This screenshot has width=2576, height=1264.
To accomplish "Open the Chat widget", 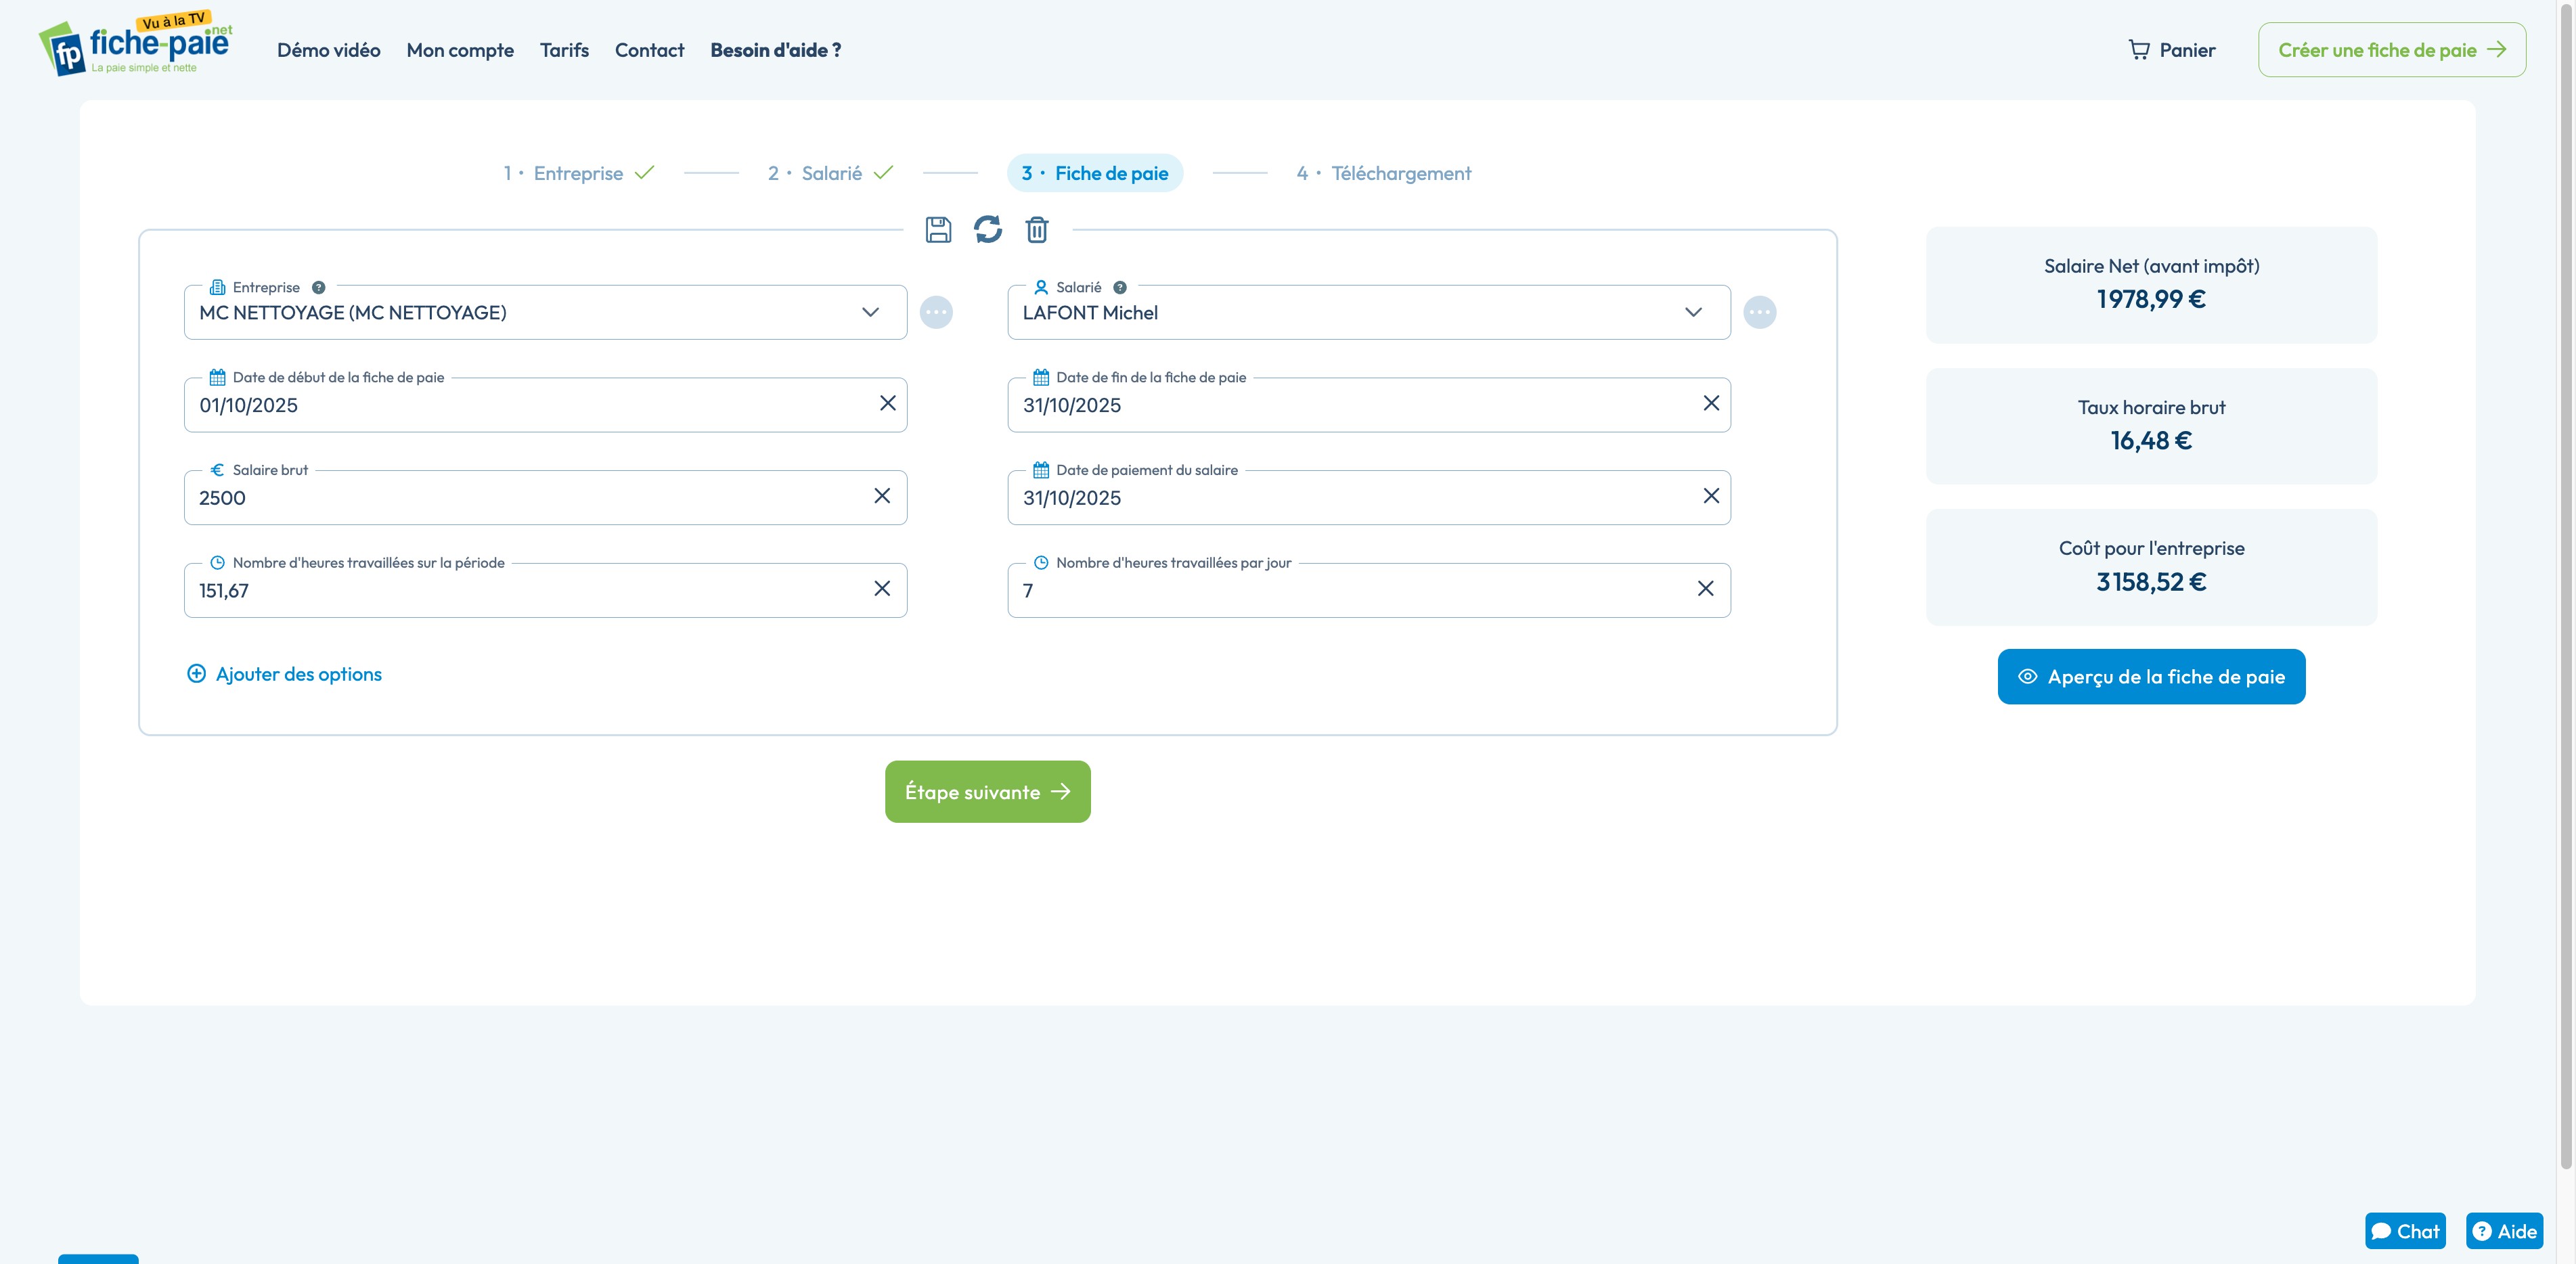I will point(2404,1231).
